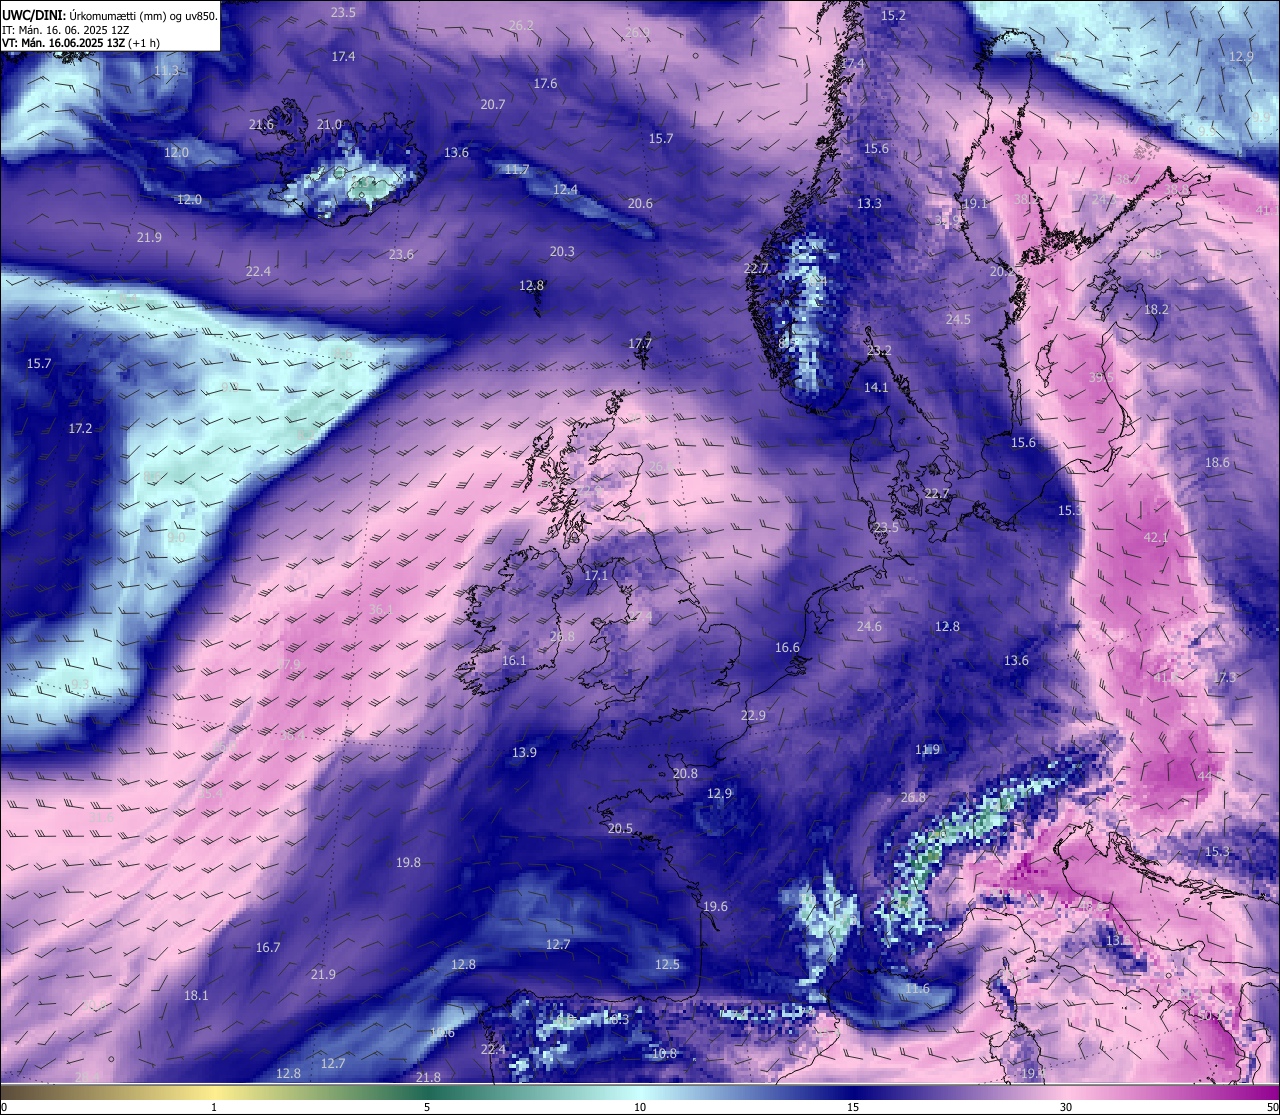Click the 23.6 value south of Iceland
1280x1115 pixels.
(x=401, y=255)
